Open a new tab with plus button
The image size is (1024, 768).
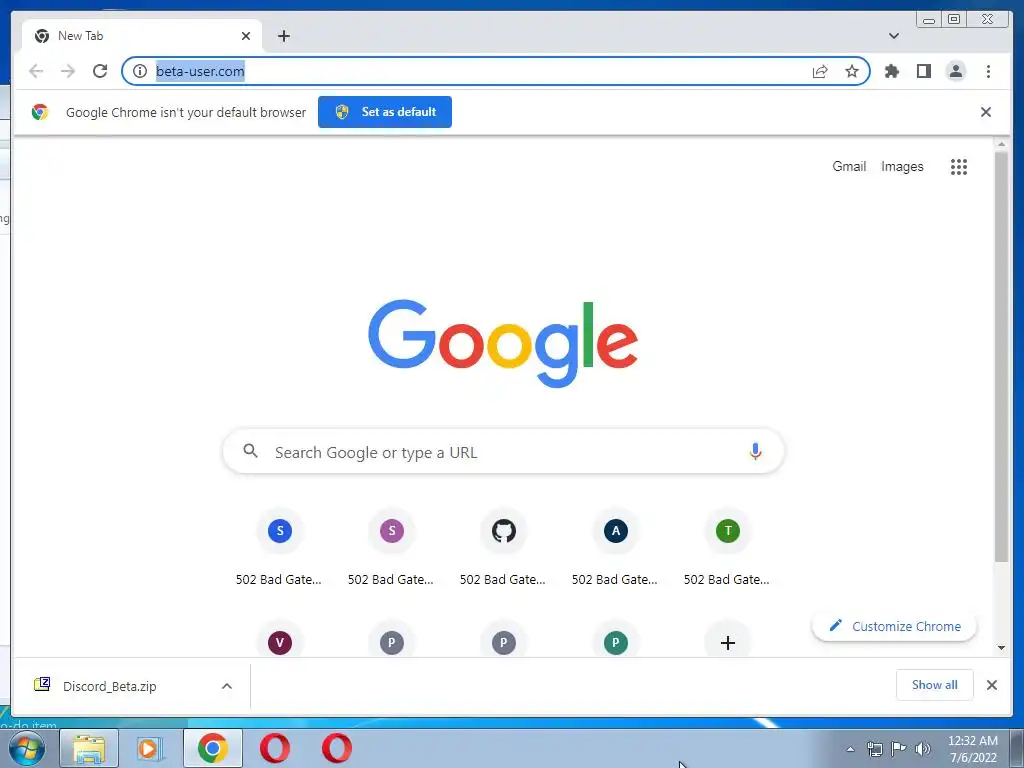(x=283, y=36)
